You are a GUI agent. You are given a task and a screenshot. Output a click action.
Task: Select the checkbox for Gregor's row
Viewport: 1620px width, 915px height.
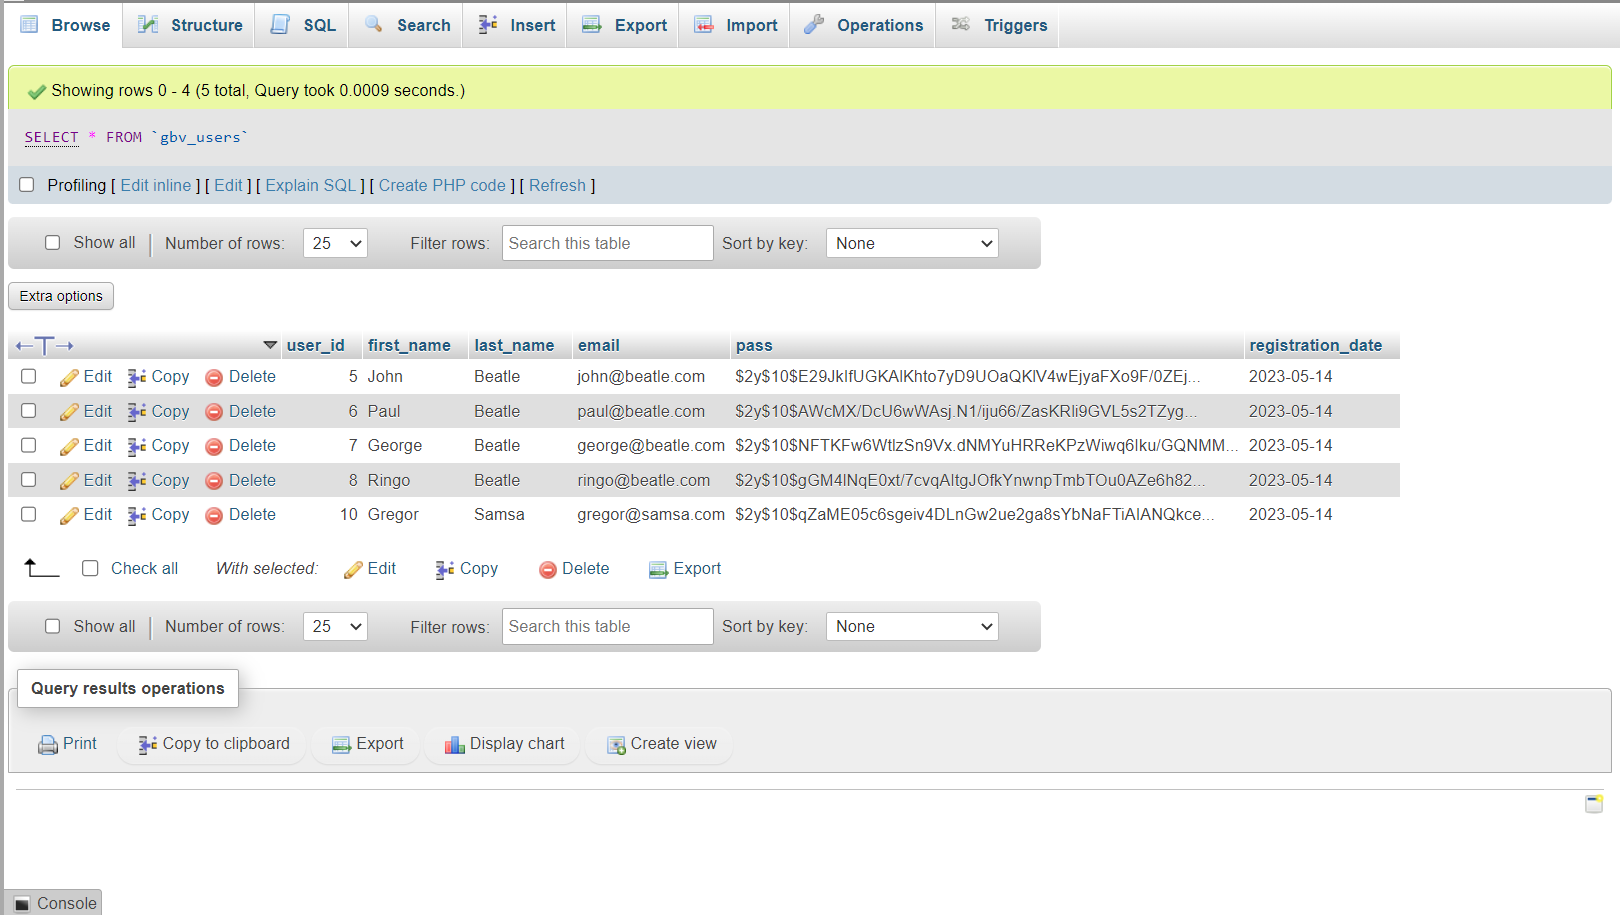point(29,514)
